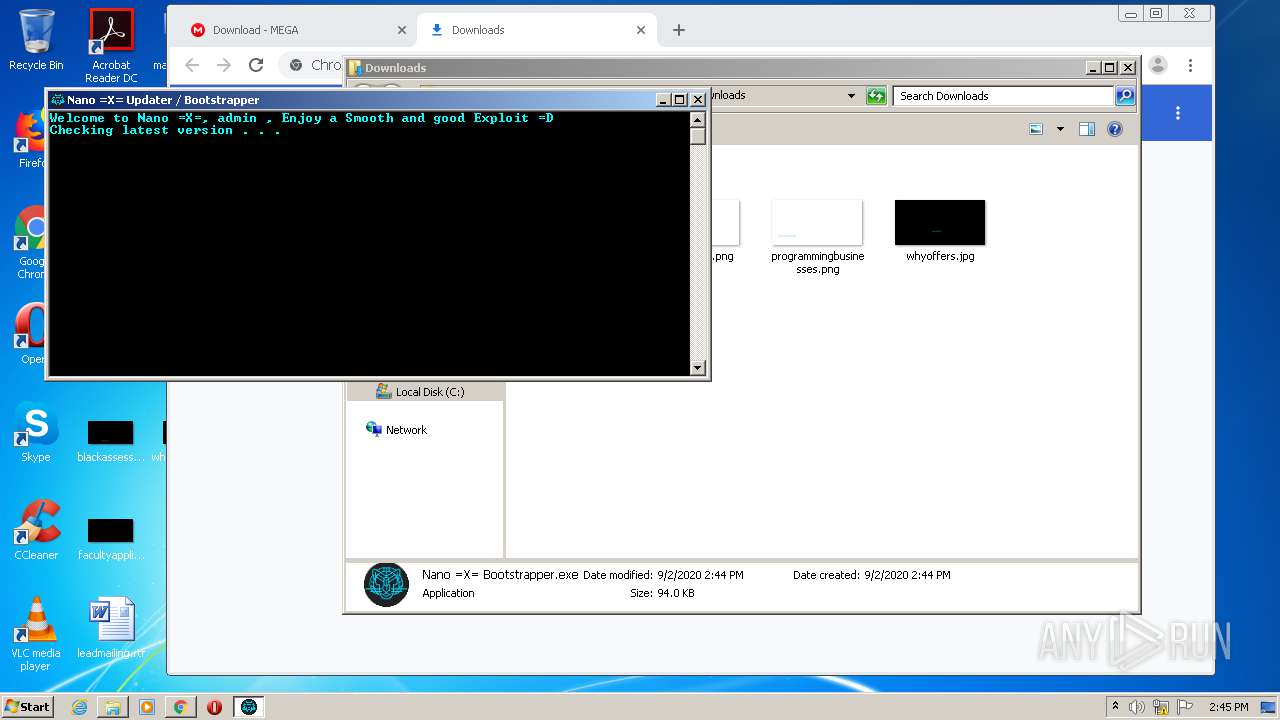The image size is (1280, 720).
Task: Click the Downloads window title bar folder icon
Action: [355, 68]
